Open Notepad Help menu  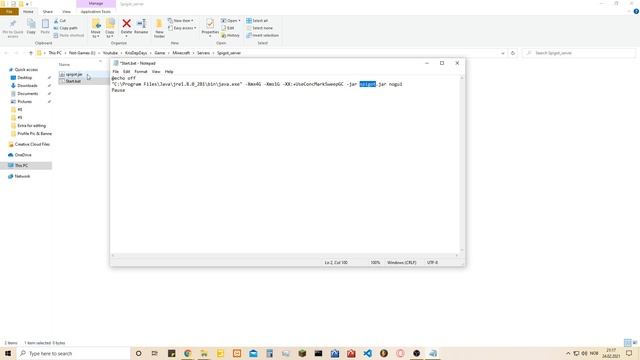tap(169, 71)
